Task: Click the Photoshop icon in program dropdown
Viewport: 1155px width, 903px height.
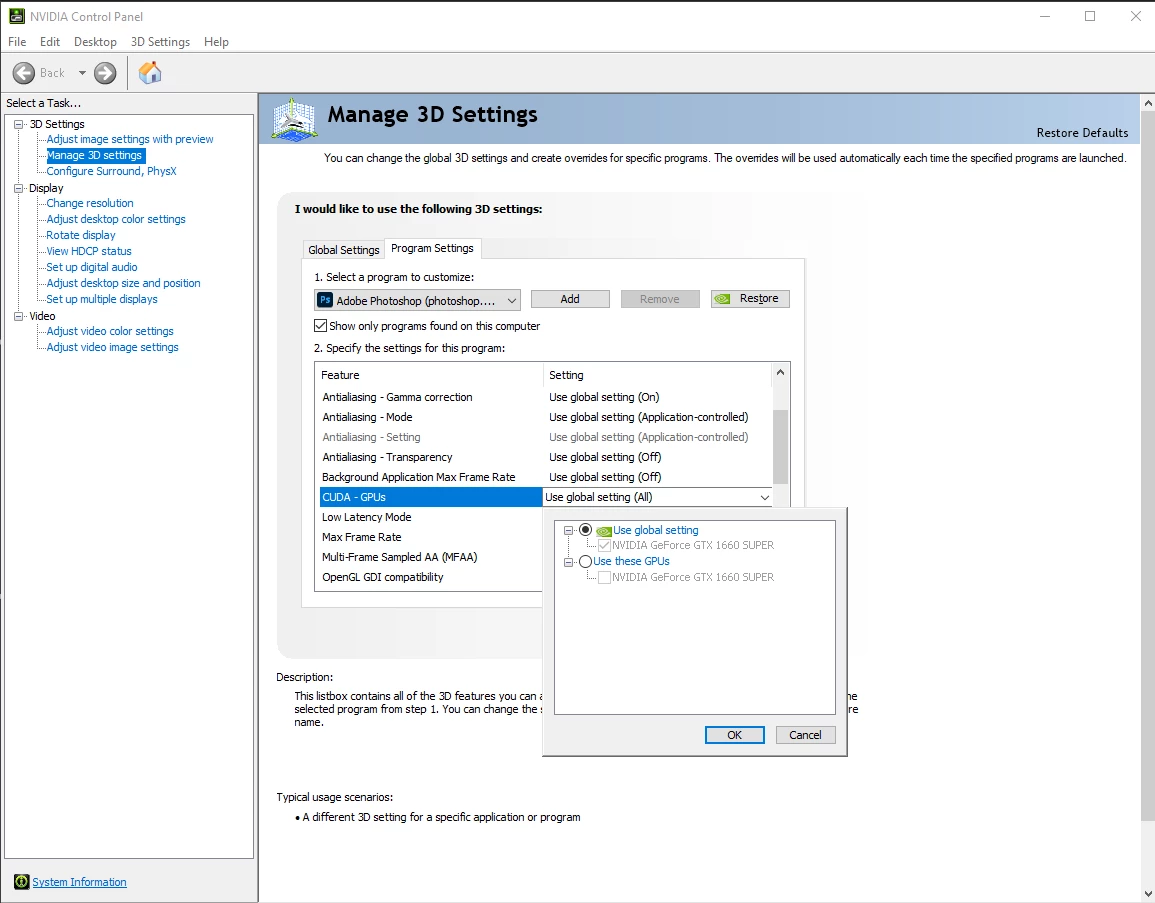Action: [324, 300]
